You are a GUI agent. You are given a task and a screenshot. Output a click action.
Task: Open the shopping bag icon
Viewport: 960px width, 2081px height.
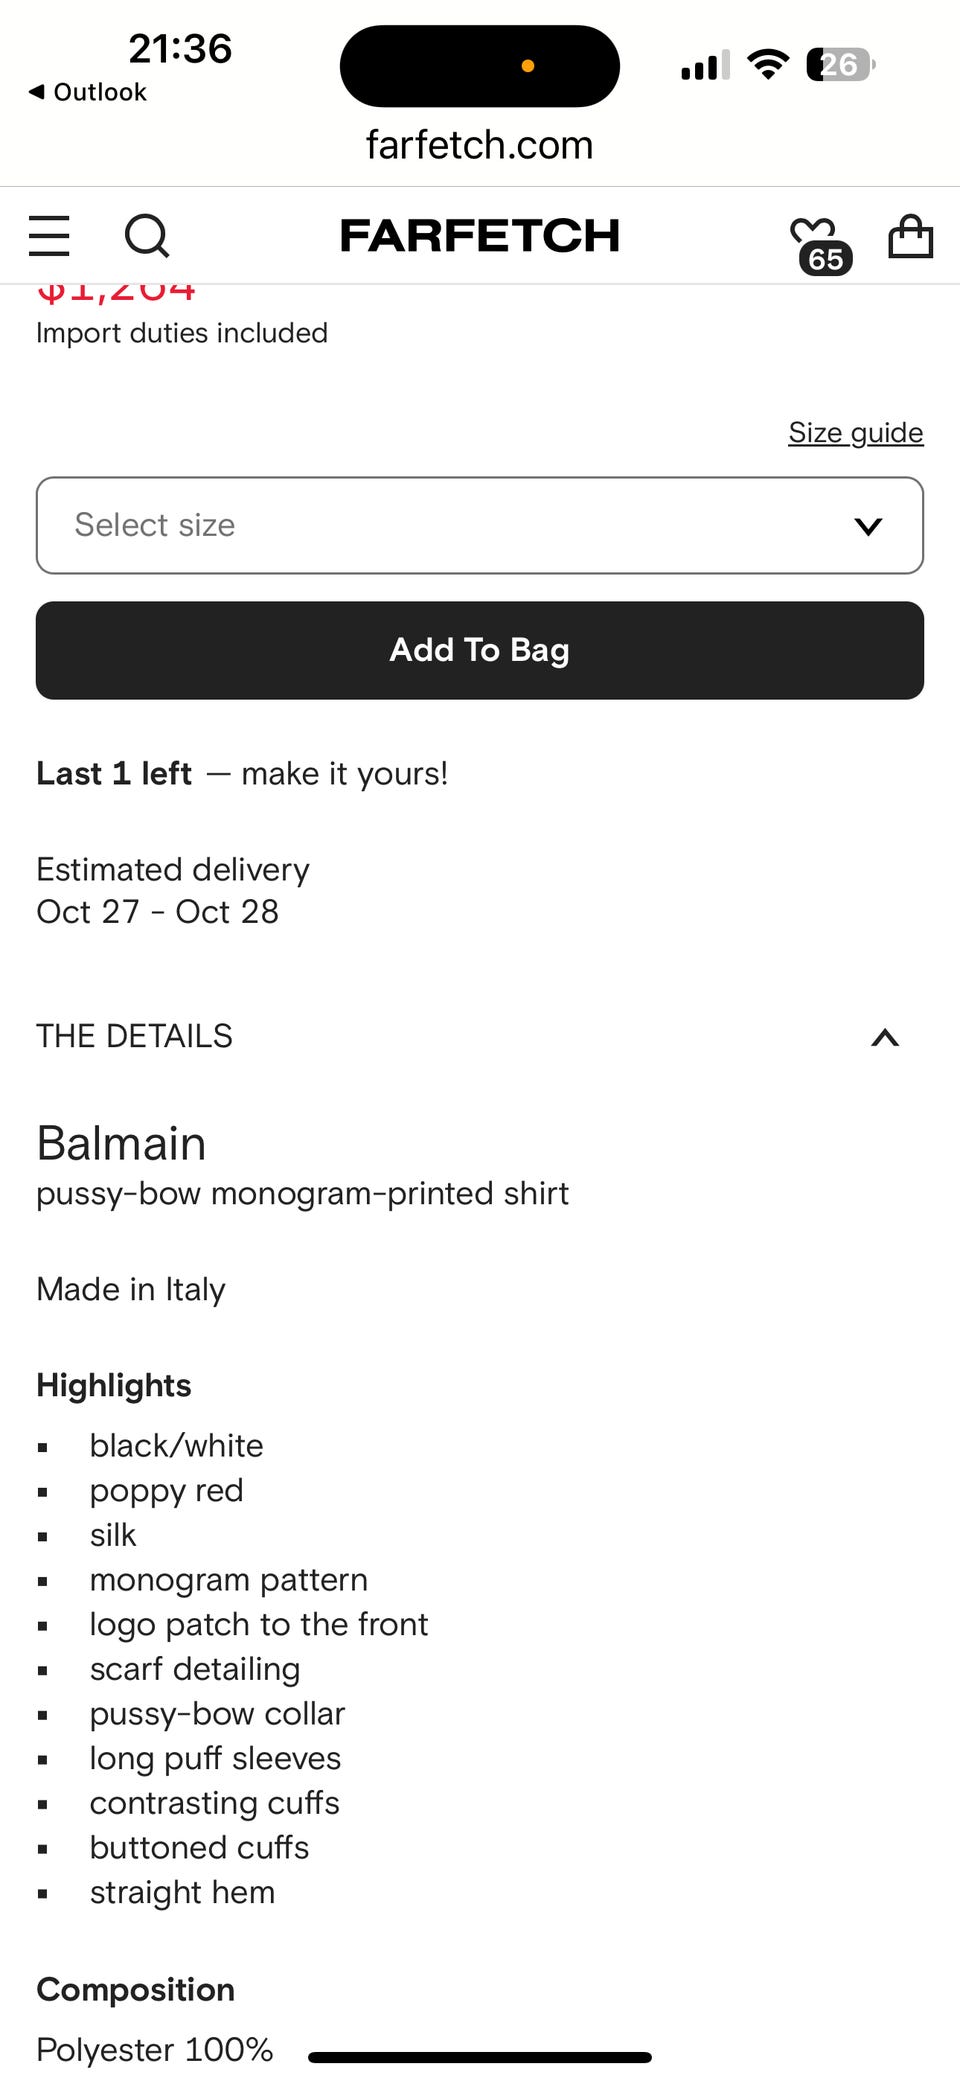910,236
